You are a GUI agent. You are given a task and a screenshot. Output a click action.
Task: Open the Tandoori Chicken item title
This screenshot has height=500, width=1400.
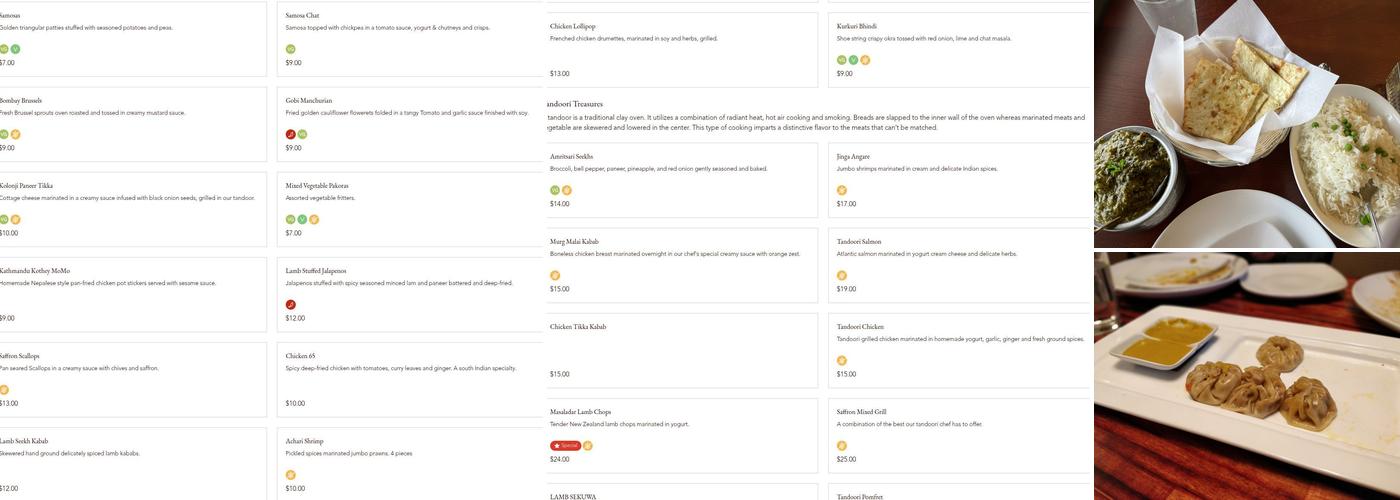tap(860, 327)
